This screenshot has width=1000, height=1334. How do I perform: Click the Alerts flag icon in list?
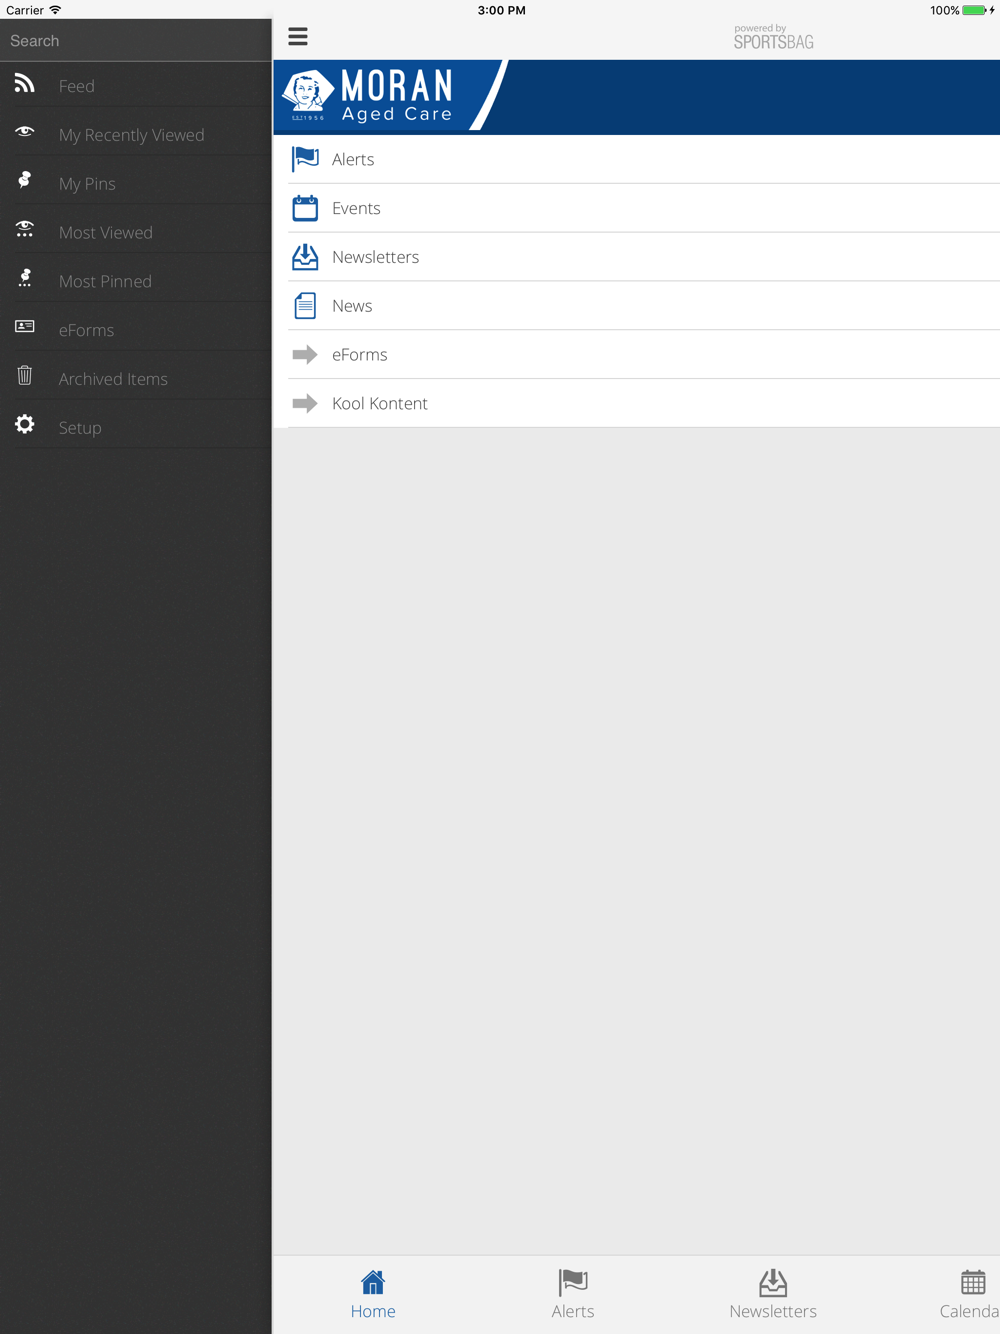pyautogui.click(x=305, y=159)
